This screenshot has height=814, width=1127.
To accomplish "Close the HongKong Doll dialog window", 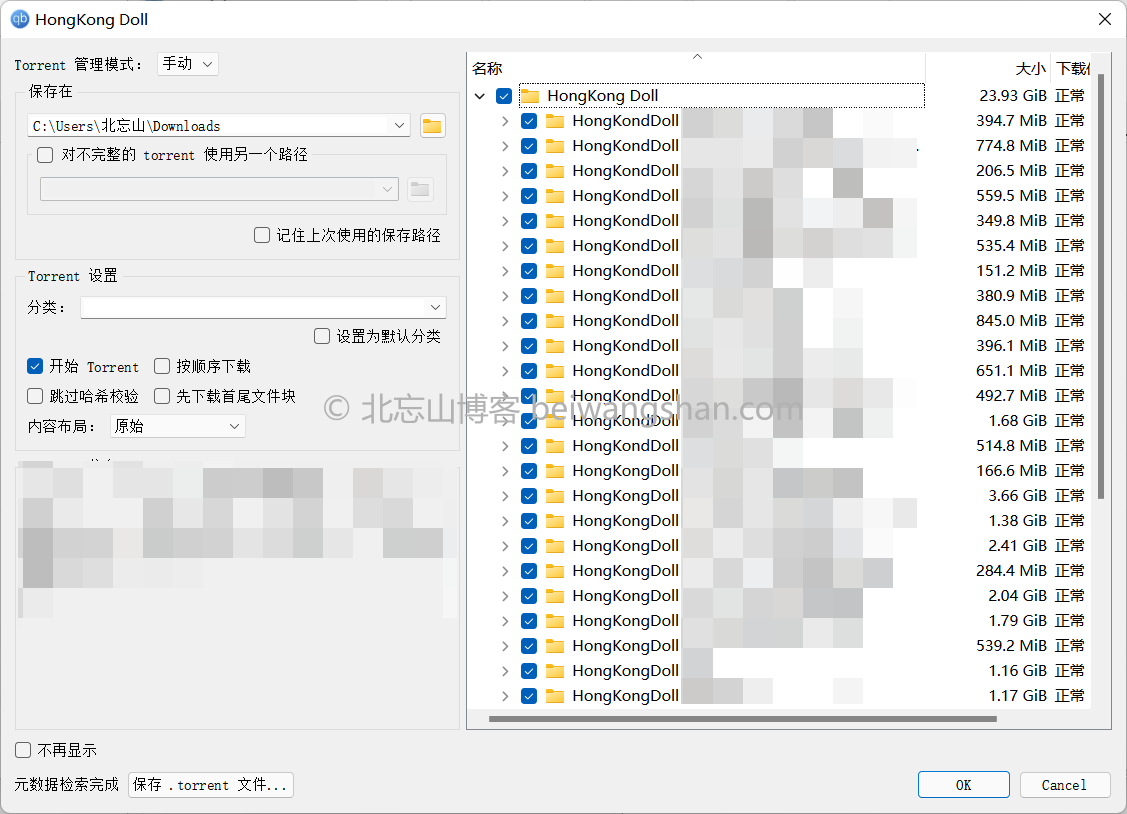I will (1105, 19).
